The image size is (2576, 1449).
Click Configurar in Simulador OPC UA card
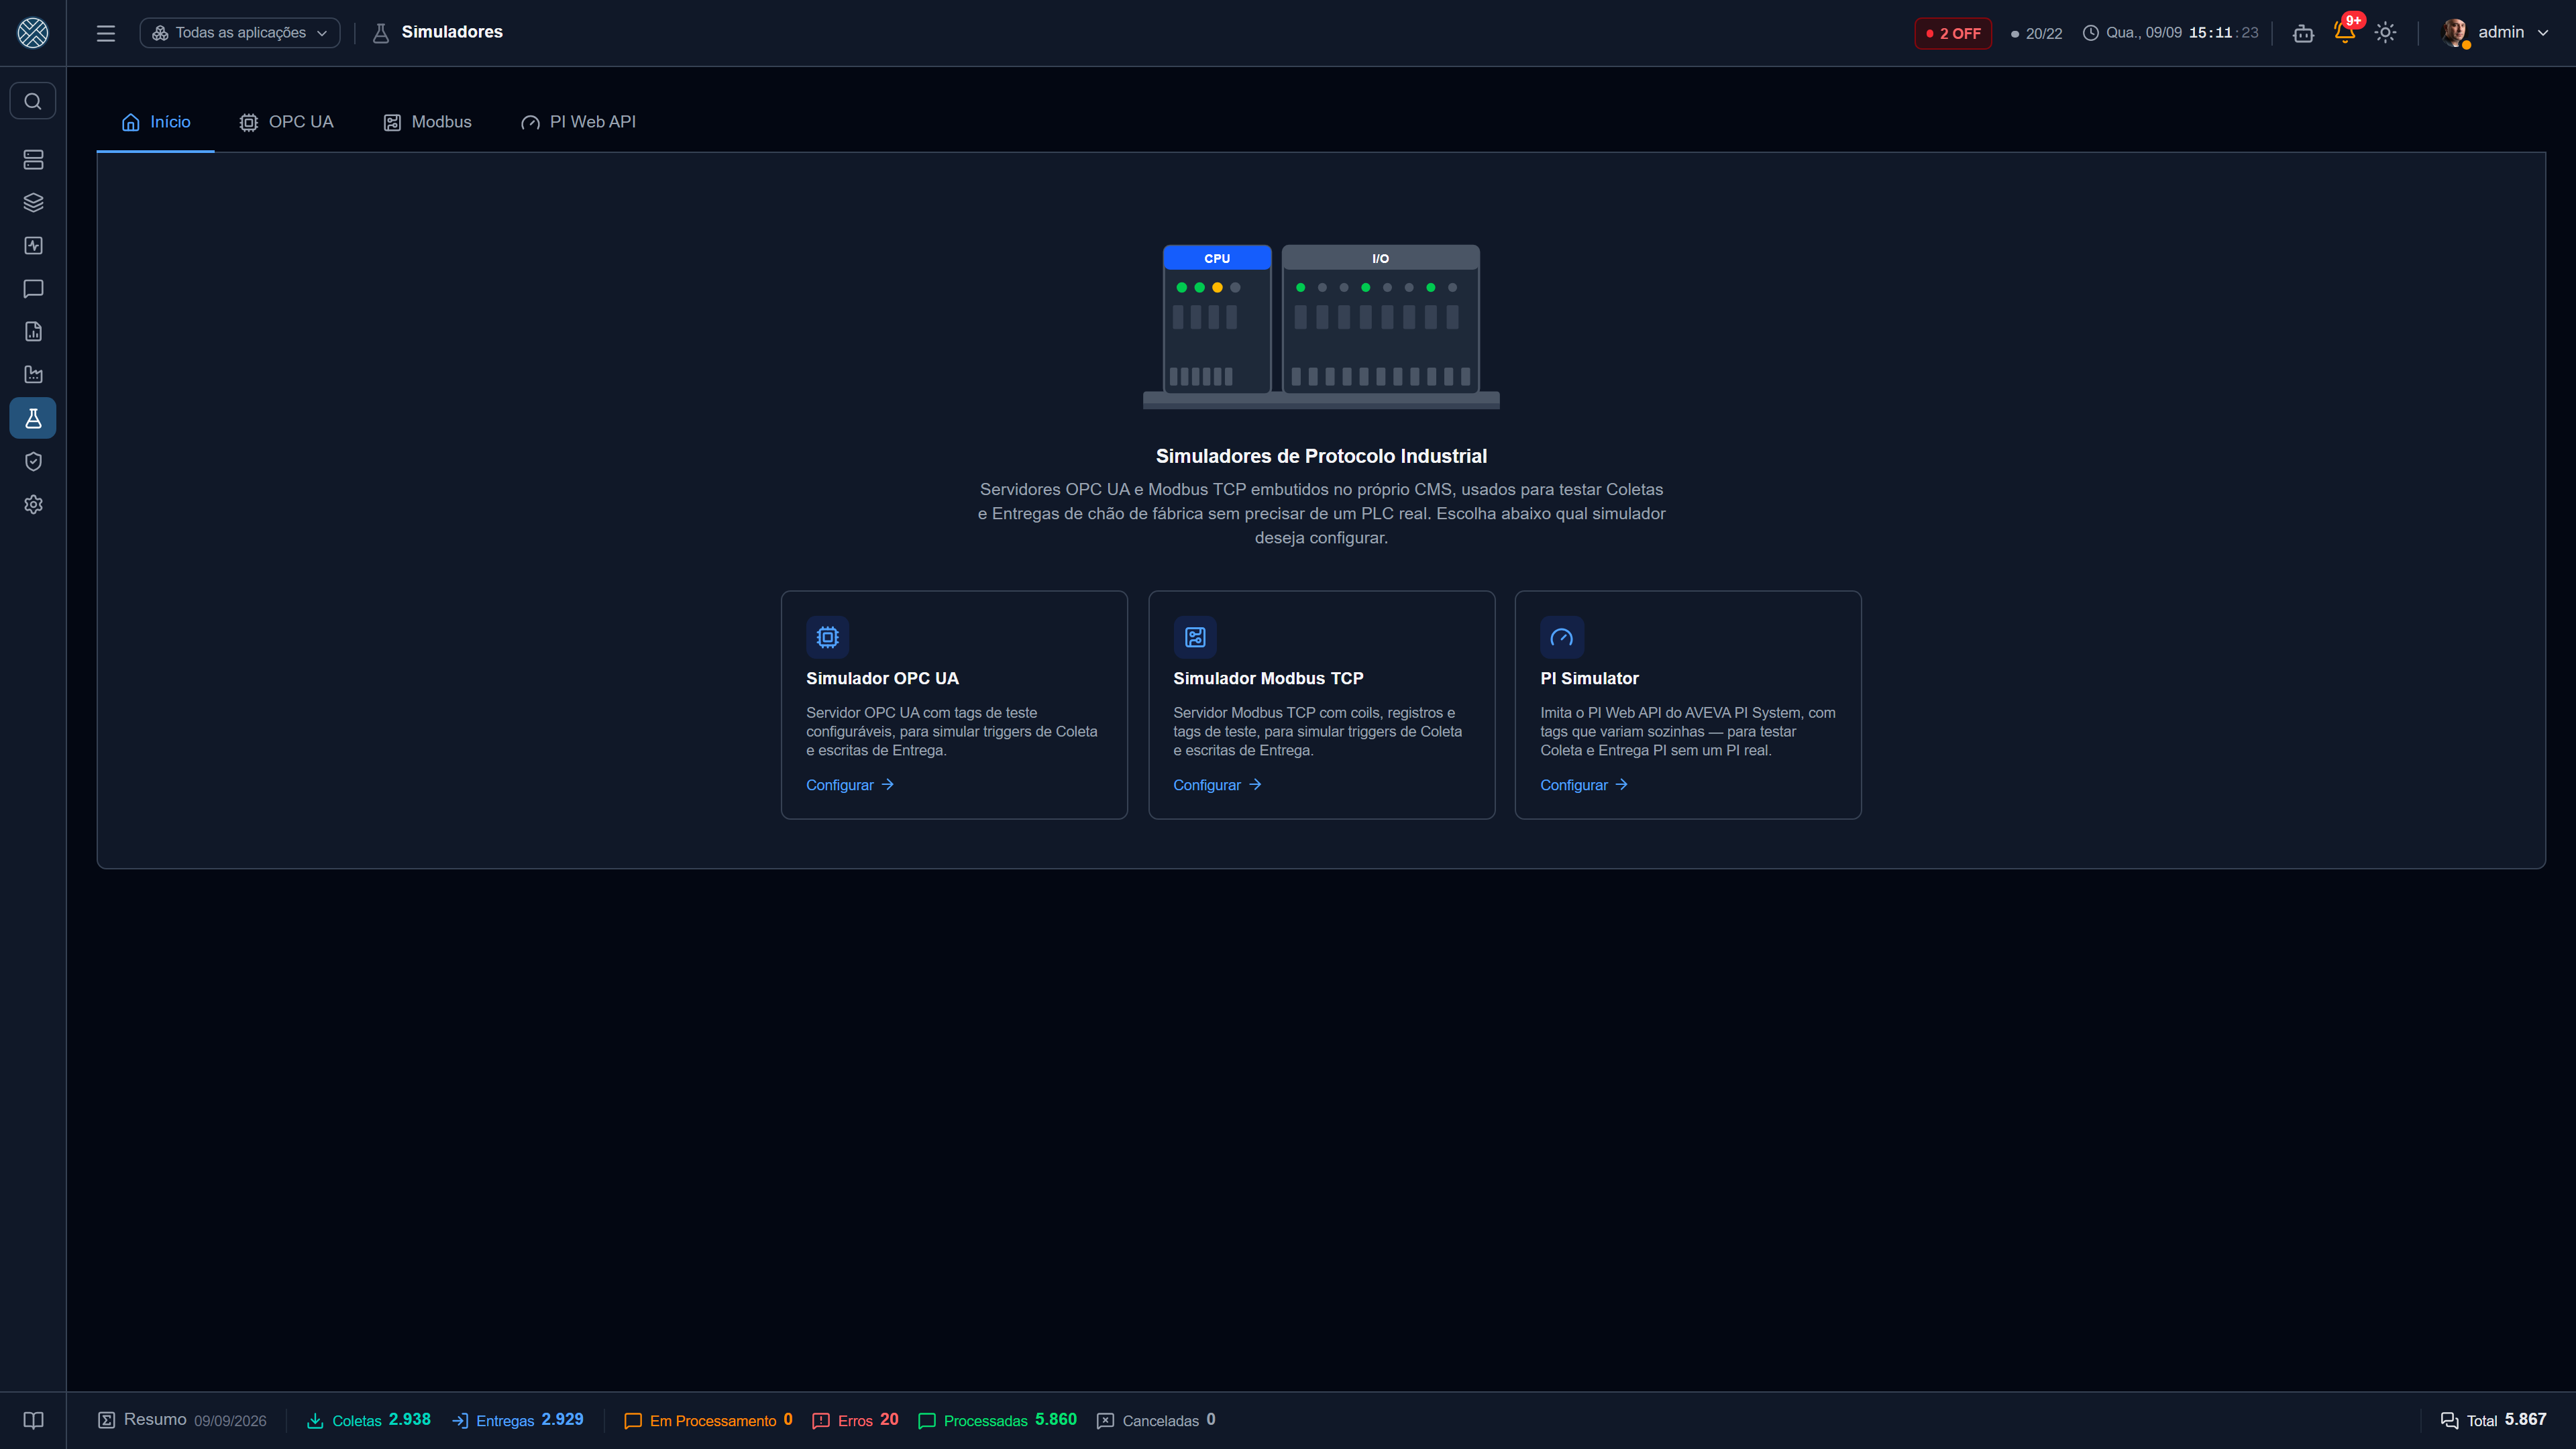[850, 785]
